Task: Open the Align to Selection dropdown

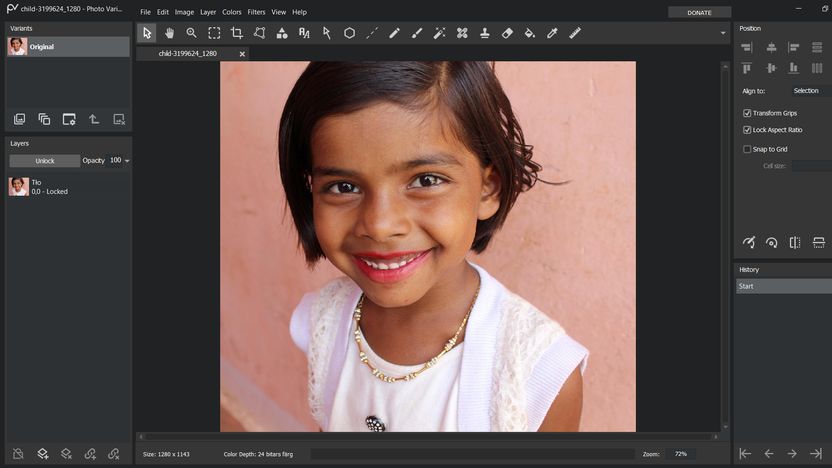Action: [x=811, y=91]
